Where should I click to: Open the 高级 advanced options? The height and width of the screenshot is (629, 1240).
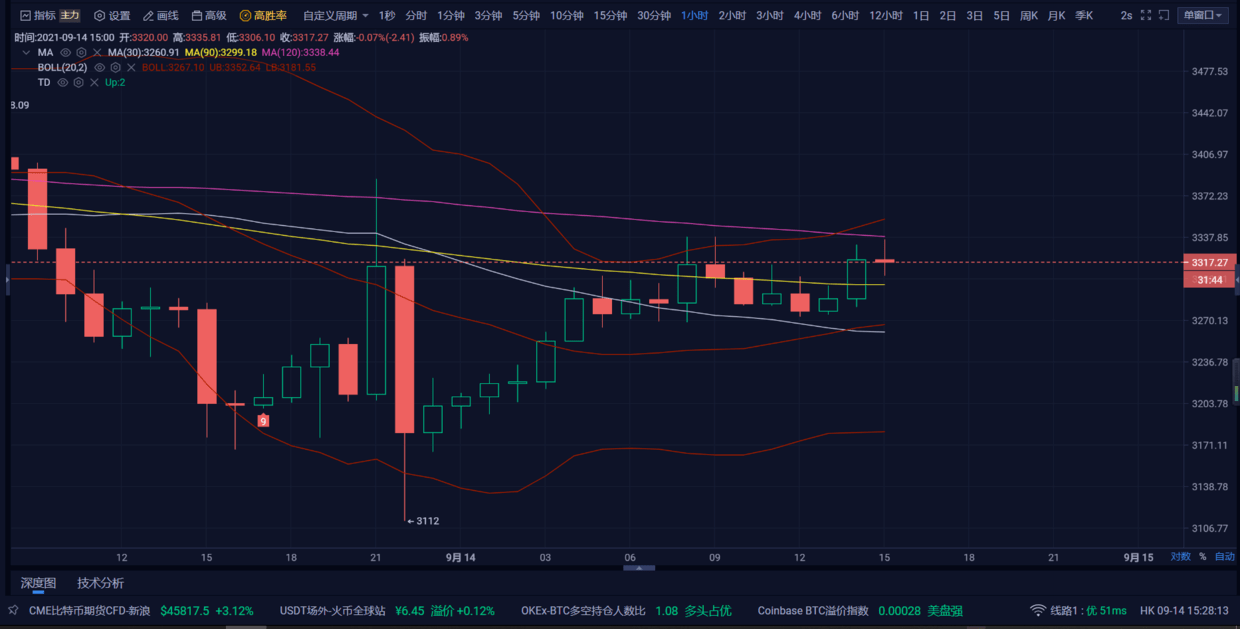point(209,16)
